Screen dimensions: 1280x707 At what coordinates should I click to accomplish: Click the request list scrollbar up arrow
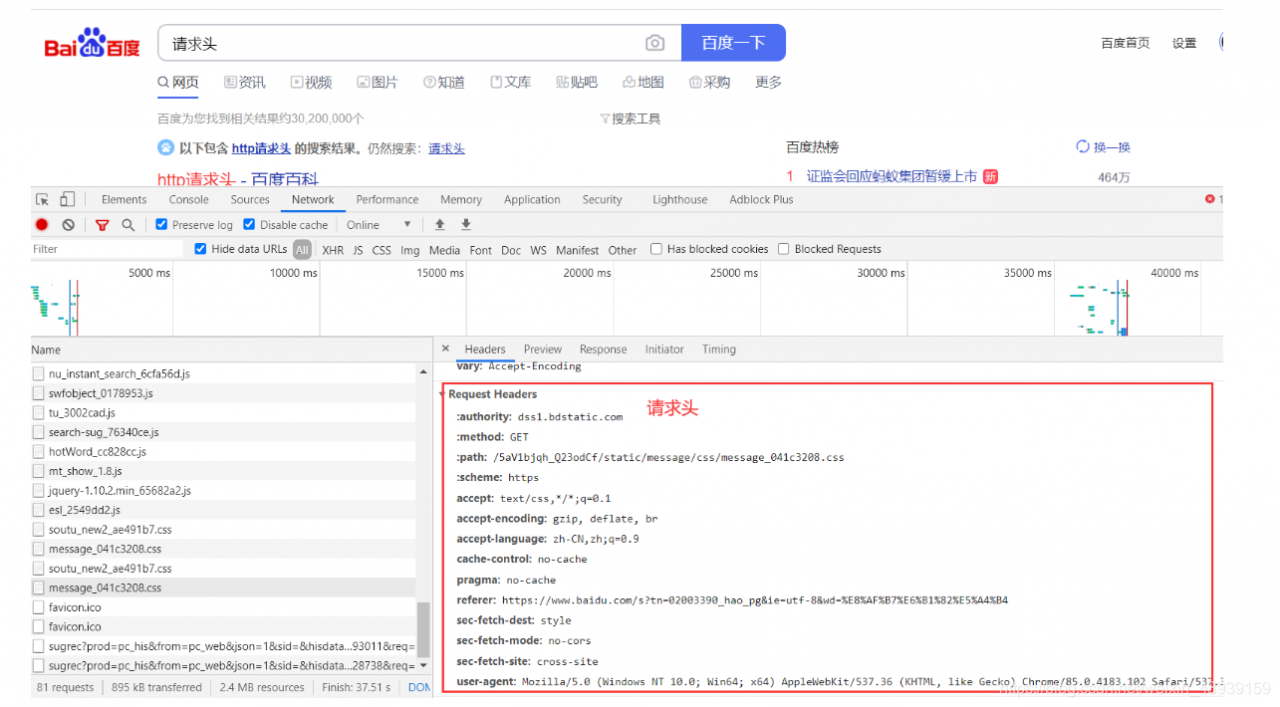point(424,372)
